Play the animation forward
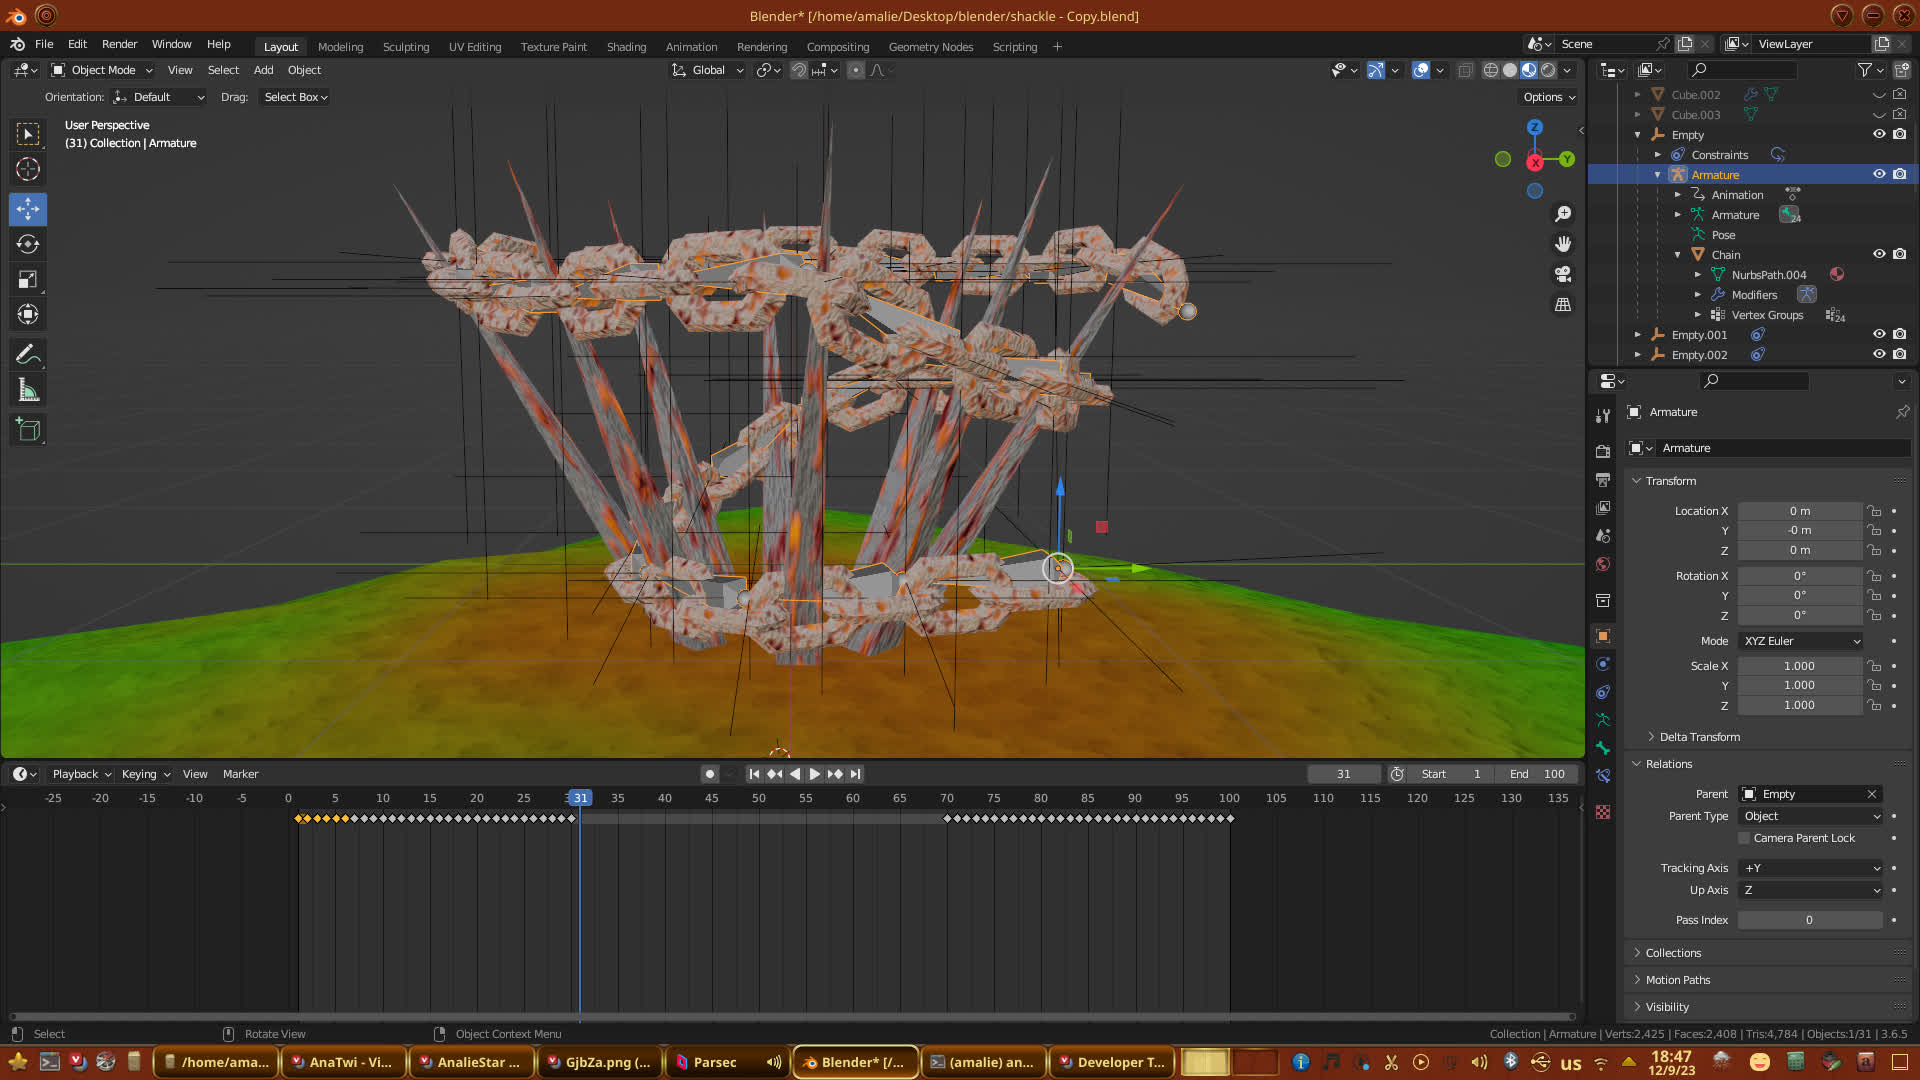Image resolution: width=1920 pixels, height=1080 pixels. coord(815,774)
